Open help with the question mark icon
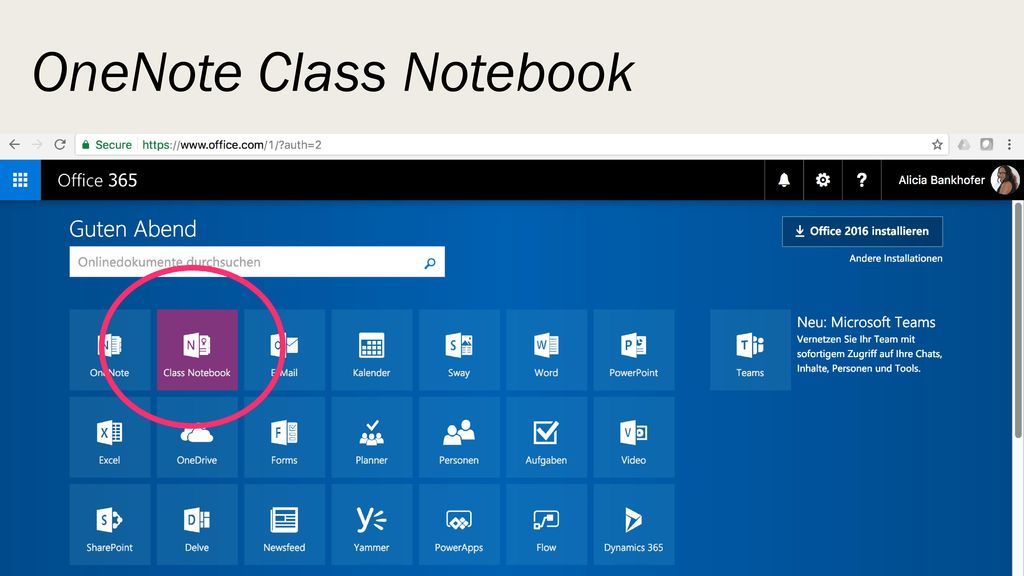The height and width of the screenshot is (576, 1024). pos(861,180)
